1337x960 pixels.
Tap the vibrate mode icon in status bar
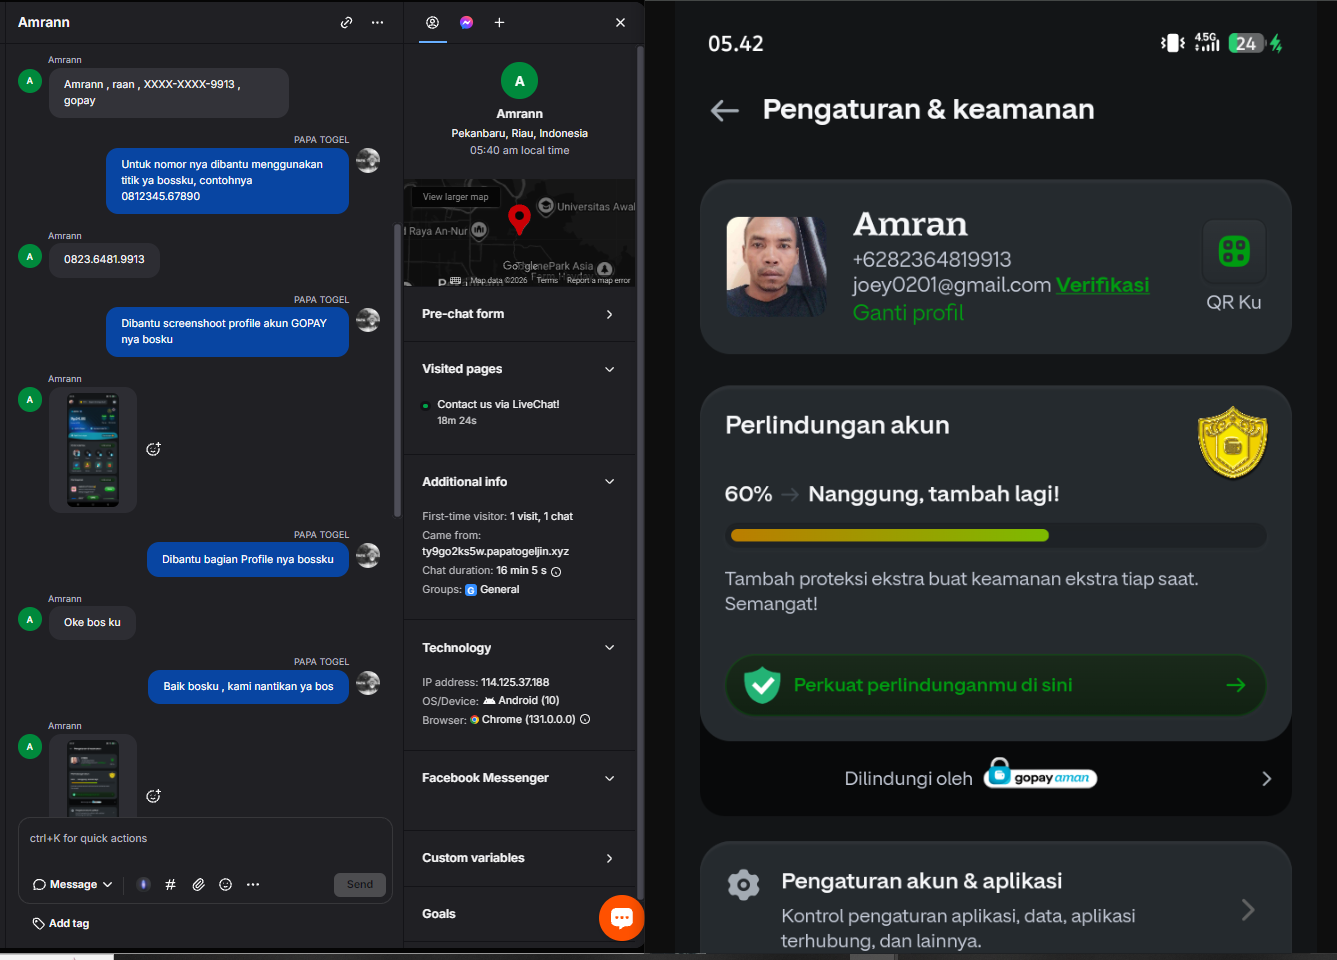(x=1172, y=43)
